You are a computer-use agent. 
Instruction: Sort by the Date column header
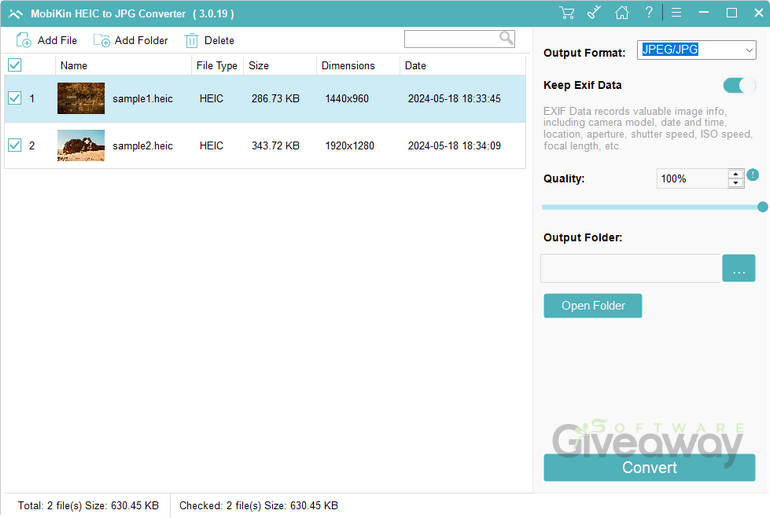point(463,65)
